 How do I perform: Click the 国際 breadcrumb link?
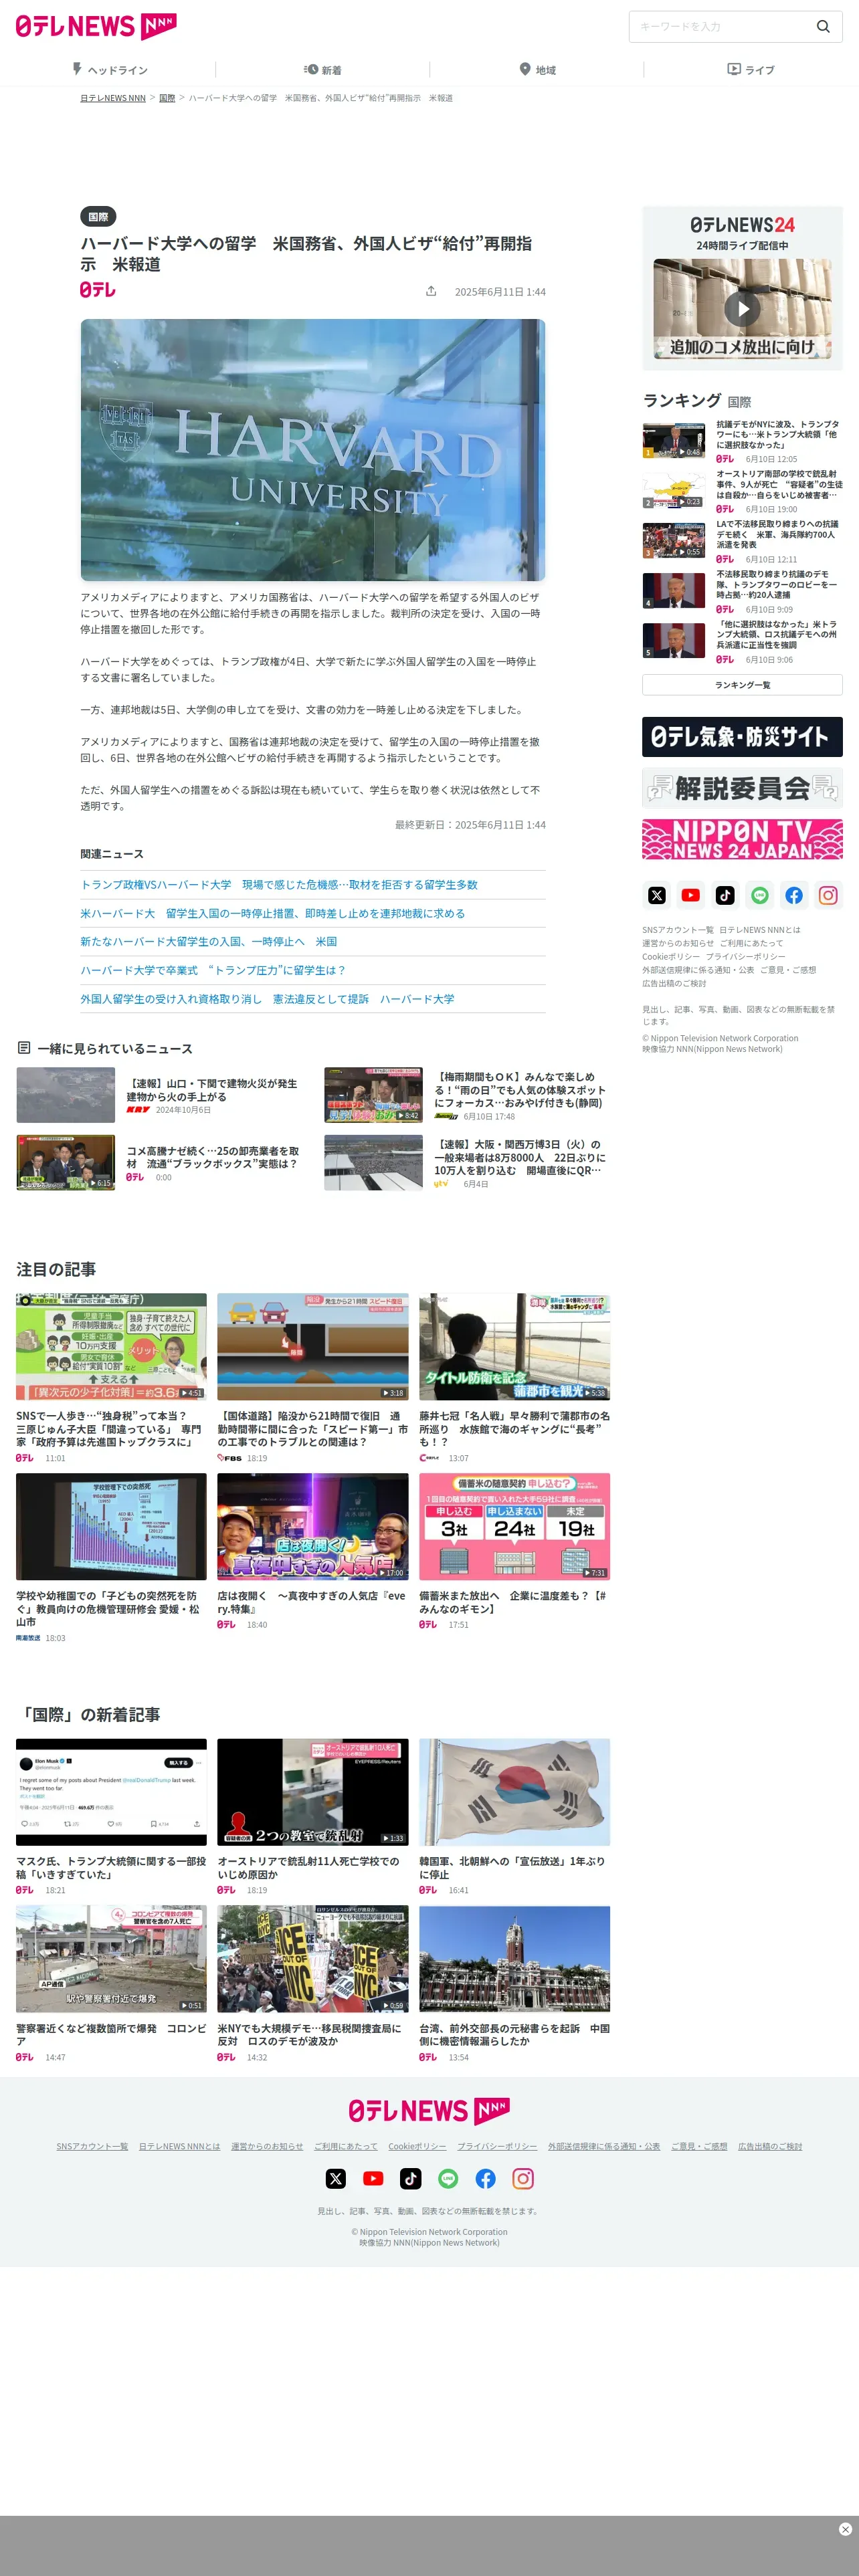tap(167, 98)
